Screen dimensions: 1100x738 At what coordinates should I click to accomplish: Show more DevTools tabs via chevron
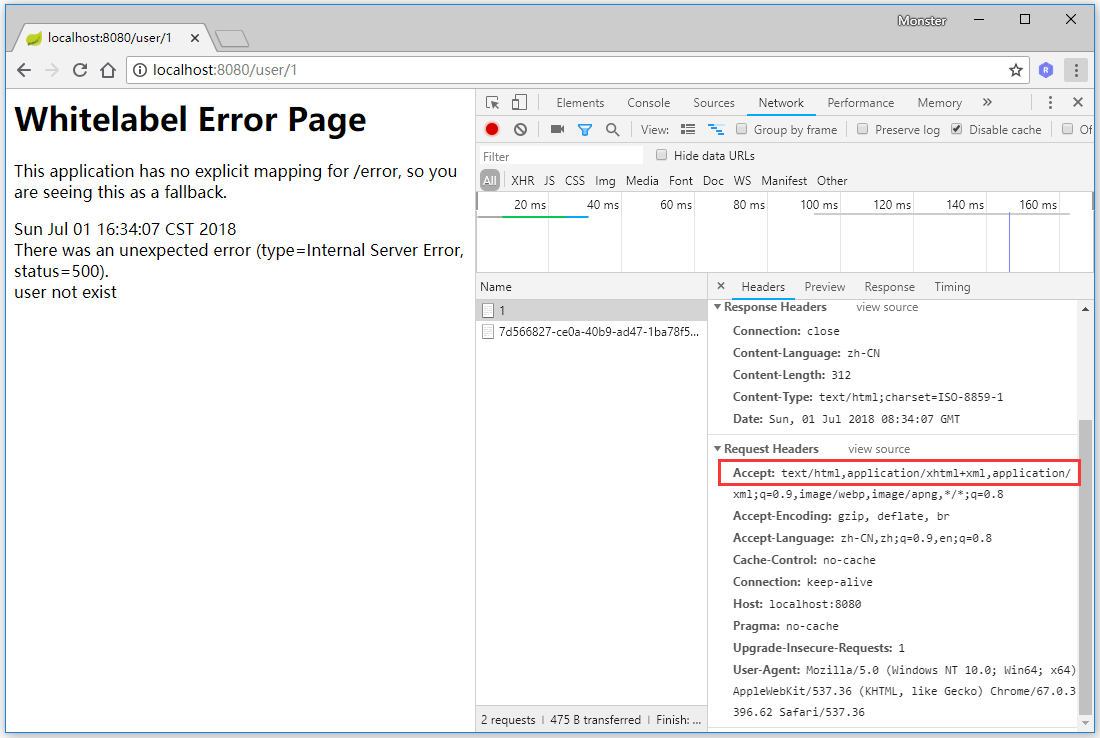coord(987,102)
